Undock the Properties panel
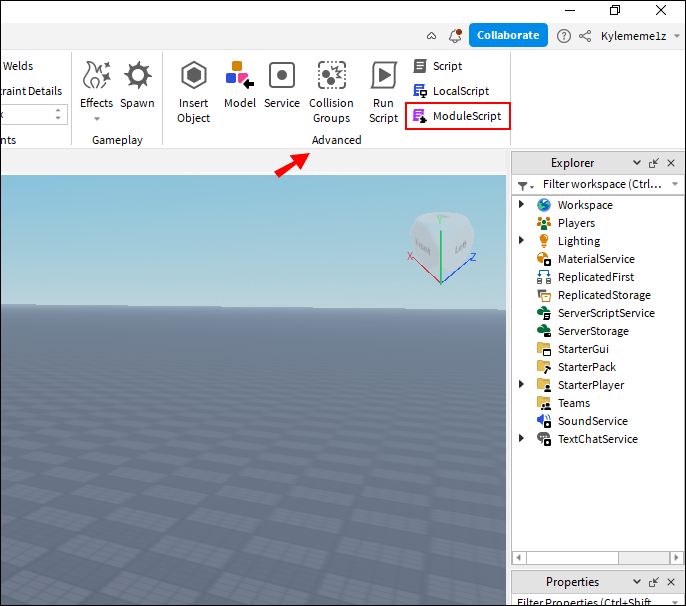The image size is (686, 606). pyautogui.click(x=654, y=582)
